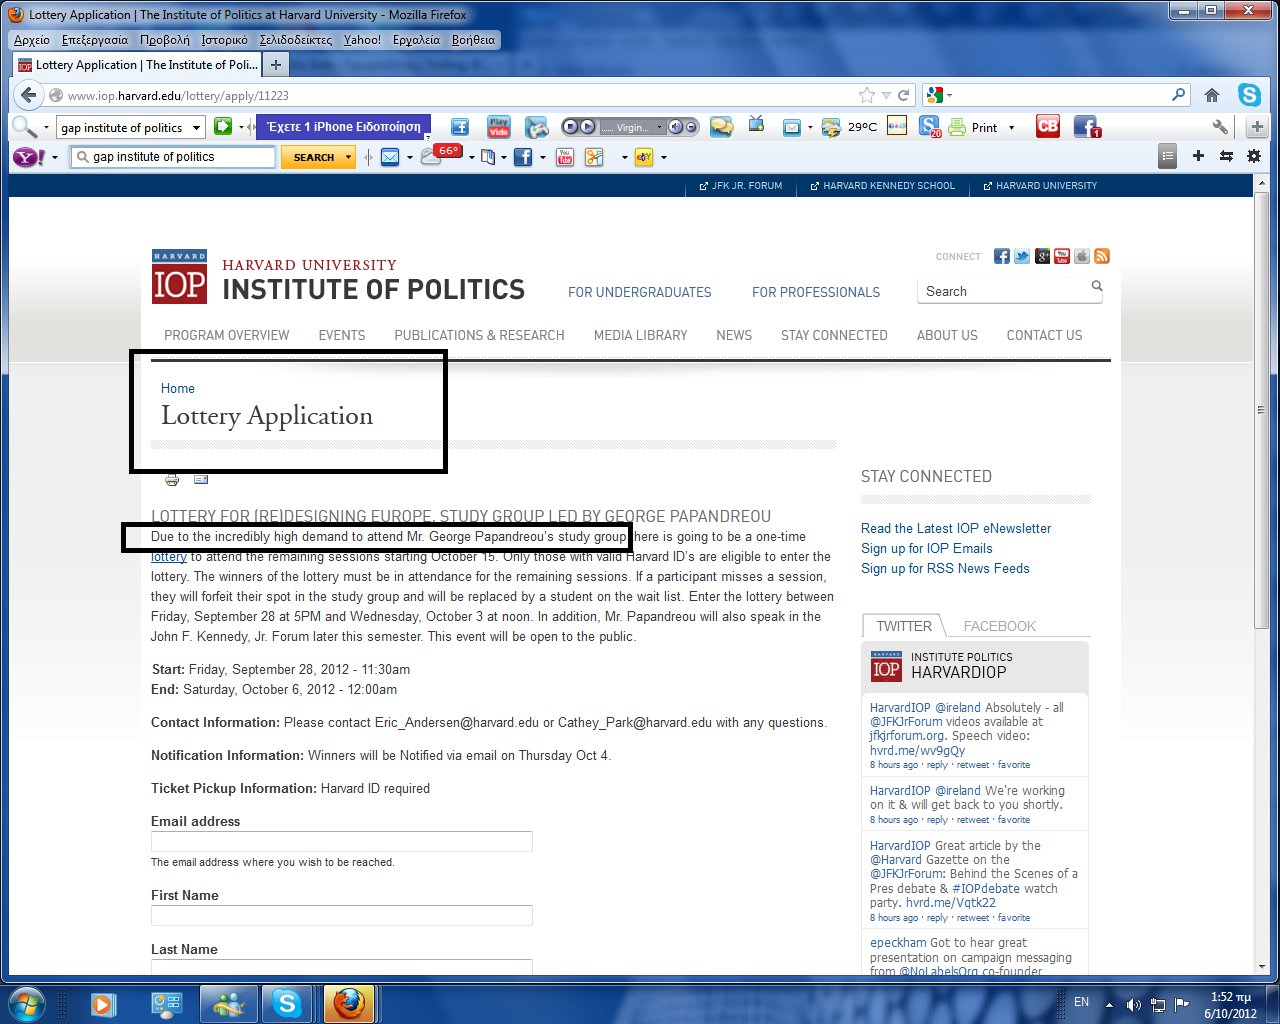Viewport: 1280px width, 1024px height.
Task: Play the toolbar radio player
Action: coord(587,127)
